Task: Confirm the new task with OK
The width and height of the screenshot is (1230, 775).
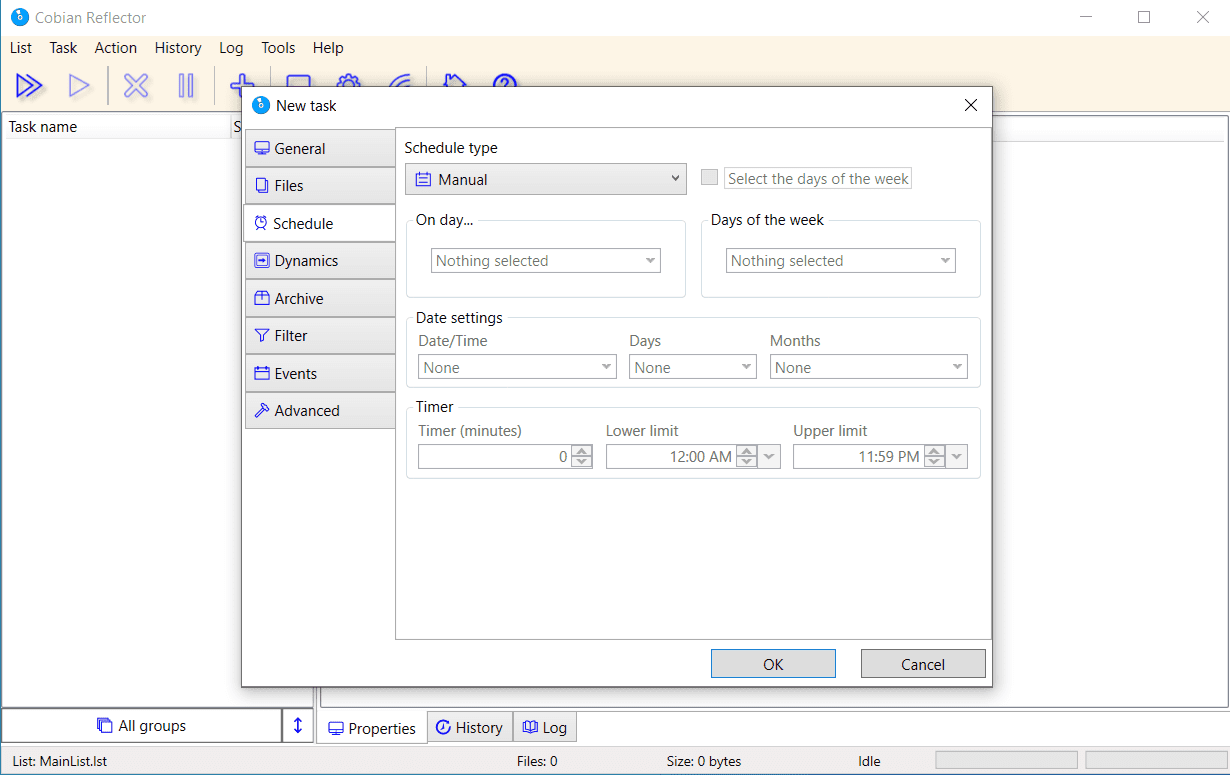Action: [773, 664]
